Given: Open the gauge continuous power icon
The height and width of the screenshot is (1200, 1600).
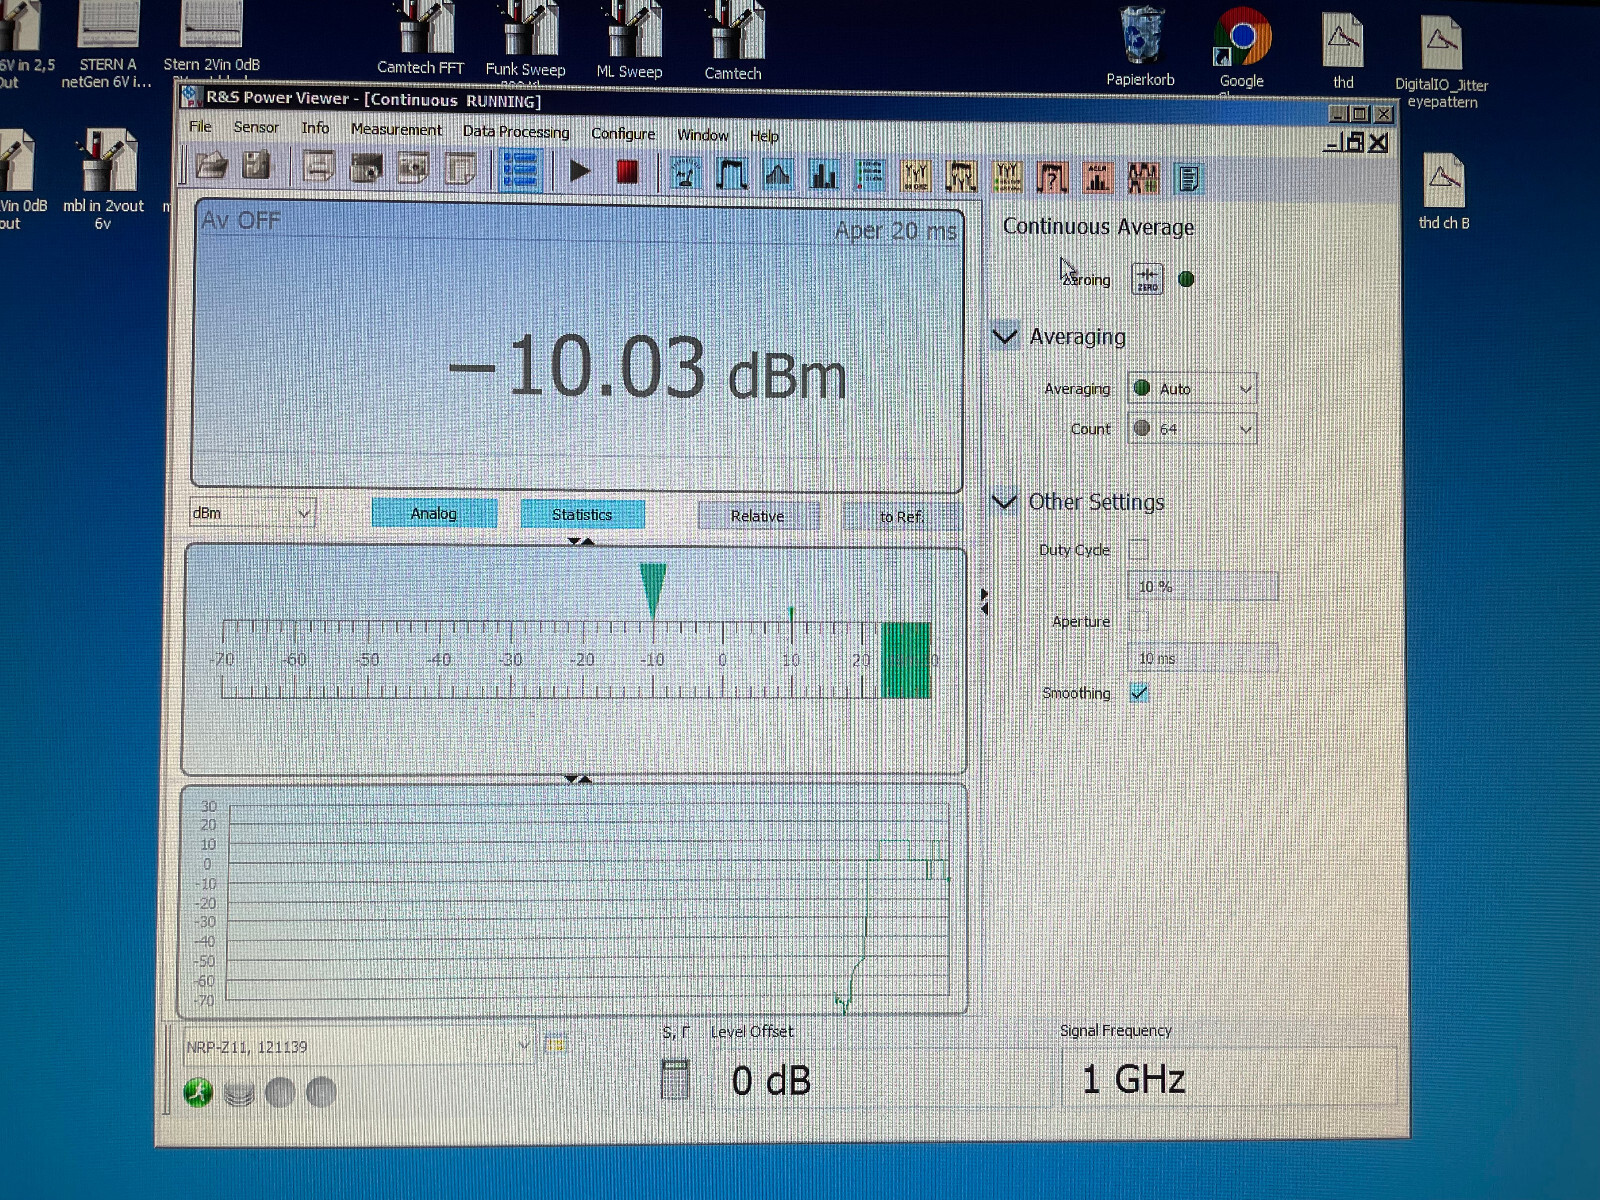Looking at the screenshot, I should point(685,174).
